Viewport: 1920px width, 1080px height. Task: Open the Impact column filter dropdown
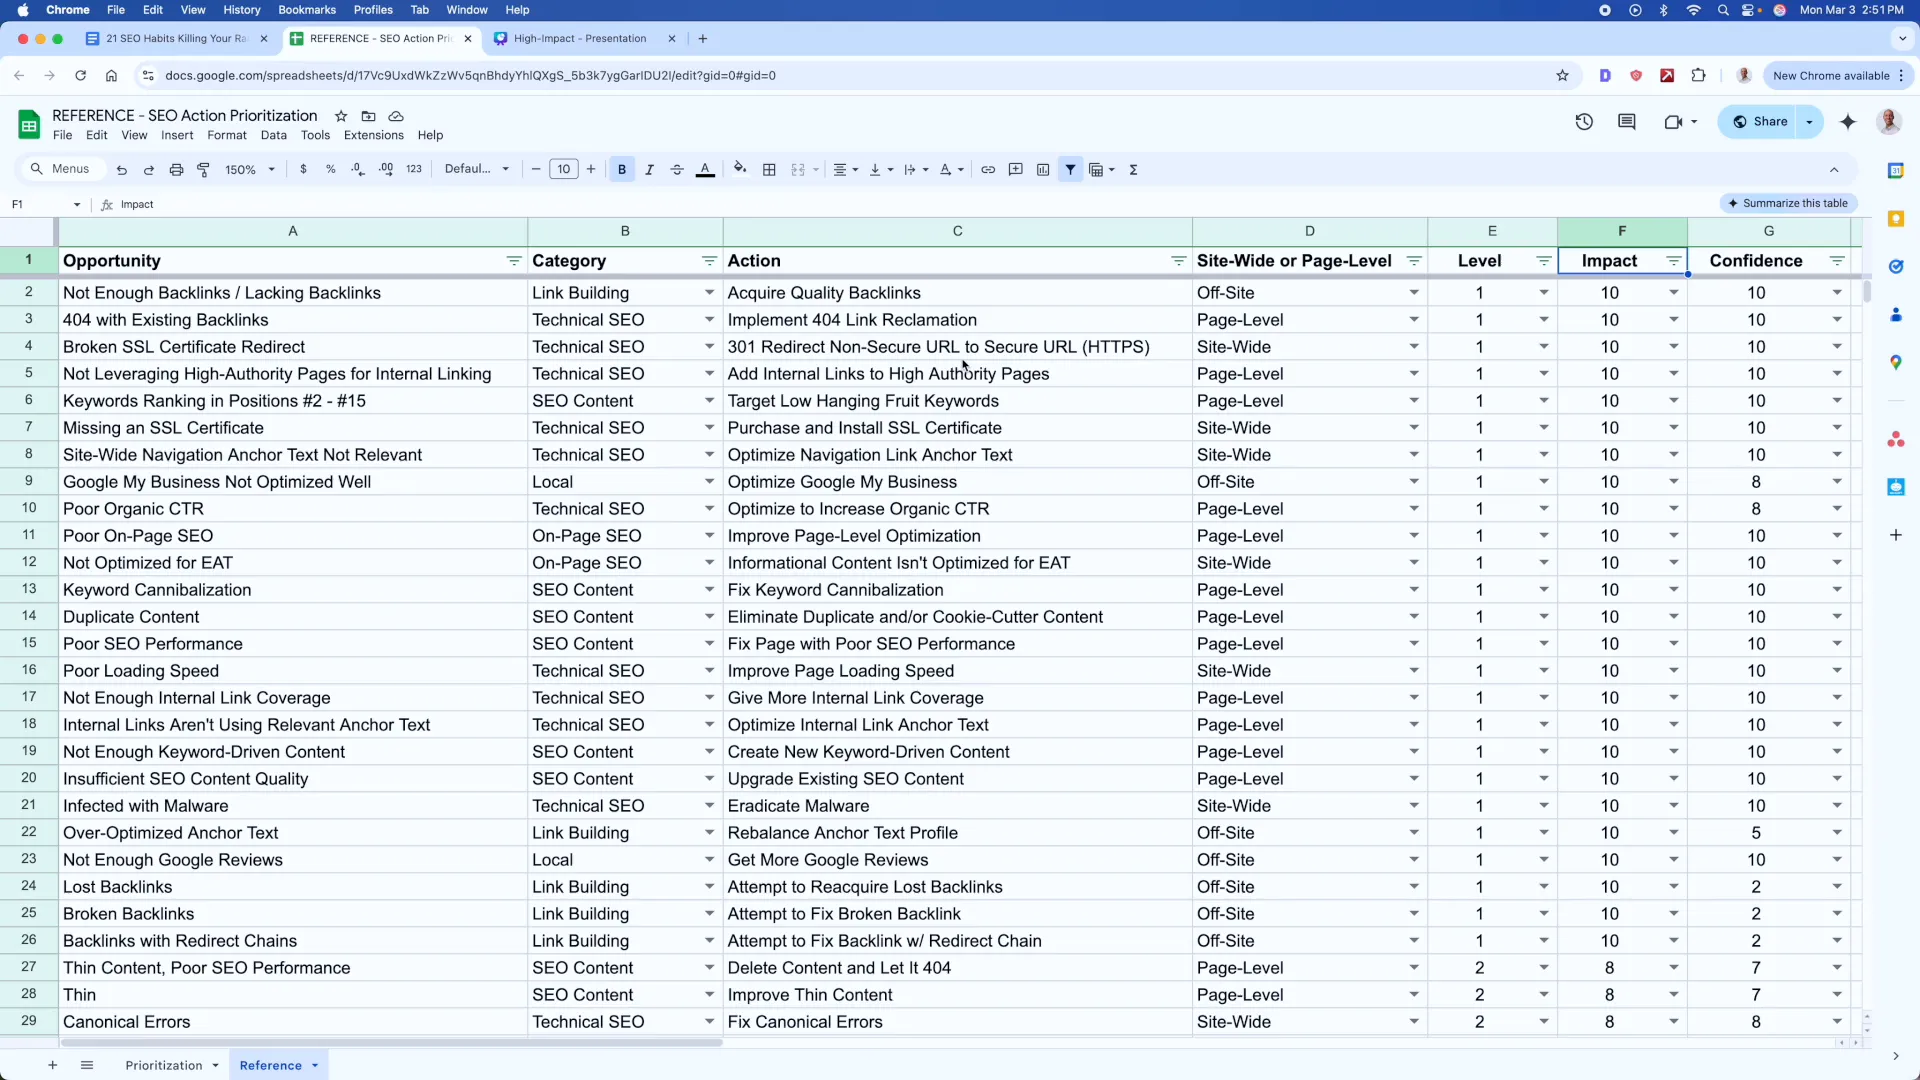(1674, 261)
